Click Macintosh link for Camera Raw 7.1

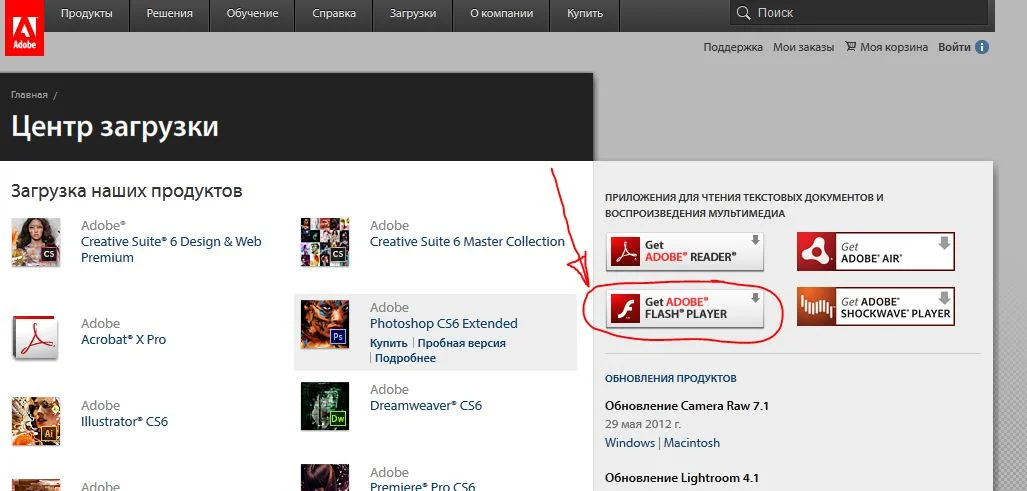click(692, 443)
